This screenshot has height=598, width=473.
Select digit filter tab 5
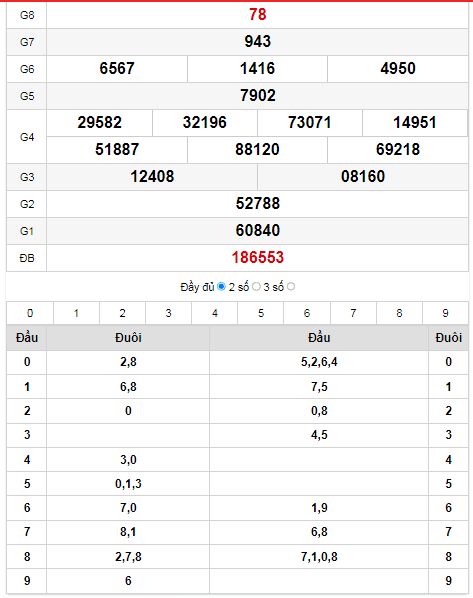[261, 313]
